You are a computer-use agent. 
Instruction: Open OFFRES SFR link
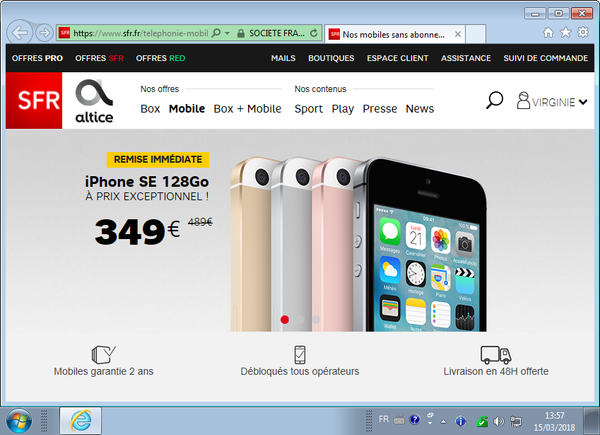coord(99,58)
